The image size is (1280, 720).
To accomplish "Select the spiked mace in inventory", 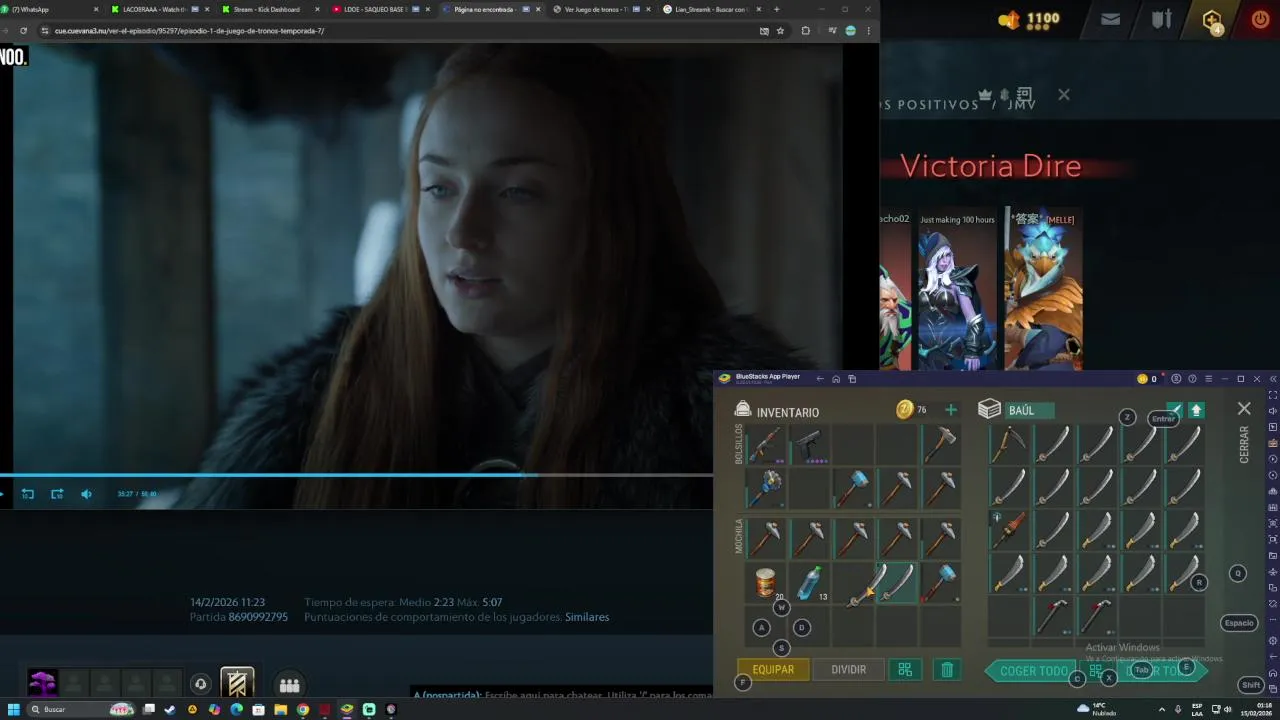I will pyautogui.click(x=765, y=489).
